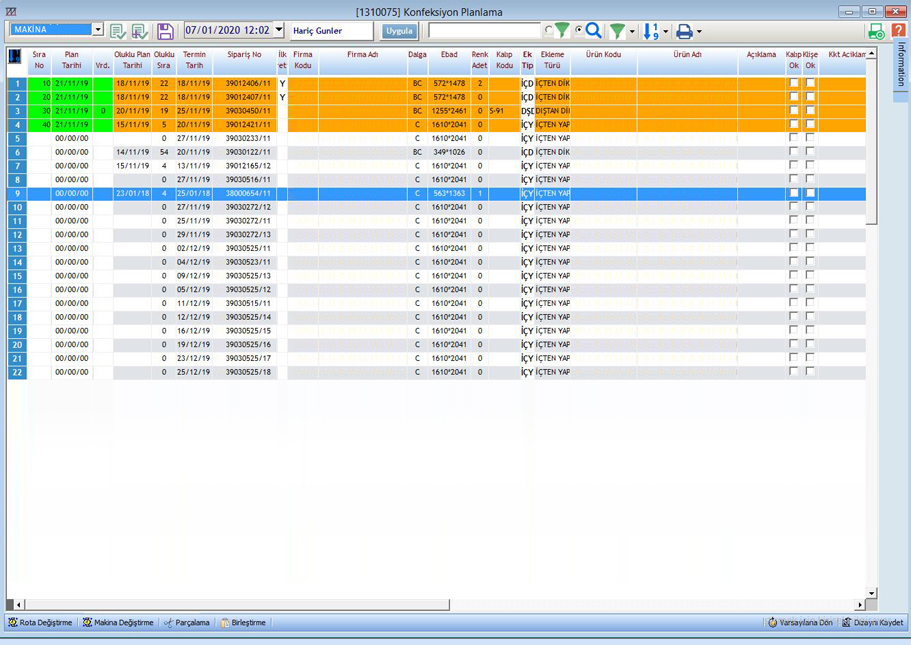This screenshot has width=911, height=645.
Task: Expand the printer options dropdown arrow
Action: coord(699,32)
